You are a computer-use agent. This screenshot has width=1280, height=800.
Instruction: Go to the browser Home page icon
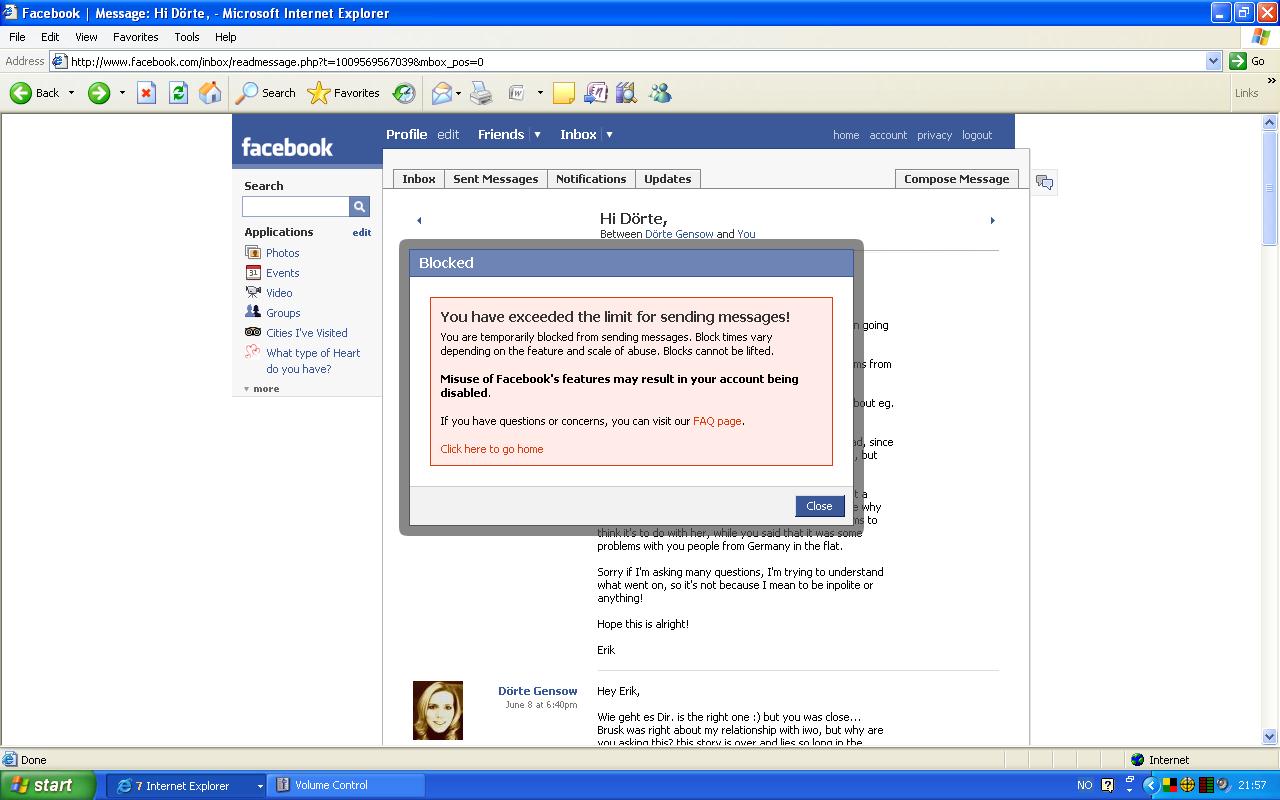[210, 93]
